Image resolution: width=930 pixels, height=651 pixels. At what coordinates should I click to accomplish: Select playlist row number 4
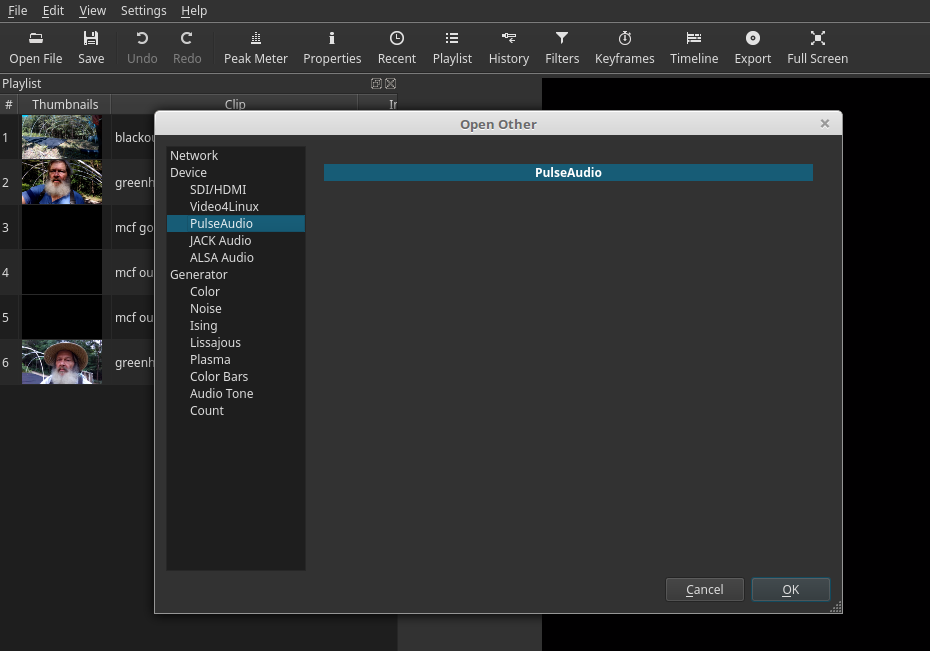[x=5, y=272]
